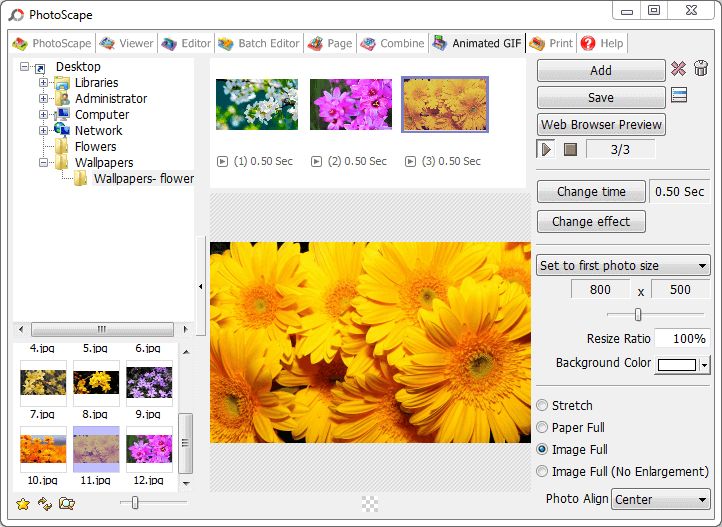The height and width of the screenshot is (527, 722).
Task: Open the Print tab
Action: click(551, 44)
